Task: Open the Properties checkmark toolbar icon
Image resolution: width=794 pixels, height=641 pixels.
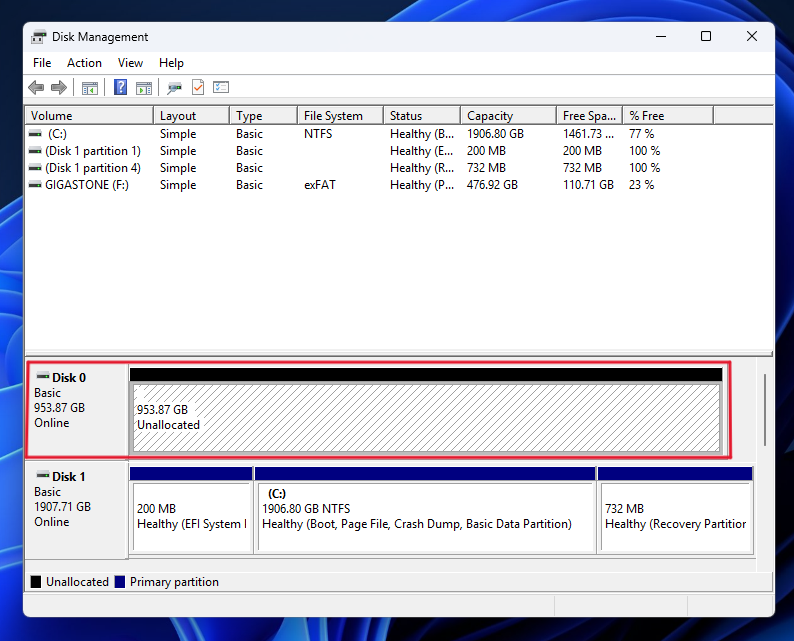Action: 198,87
